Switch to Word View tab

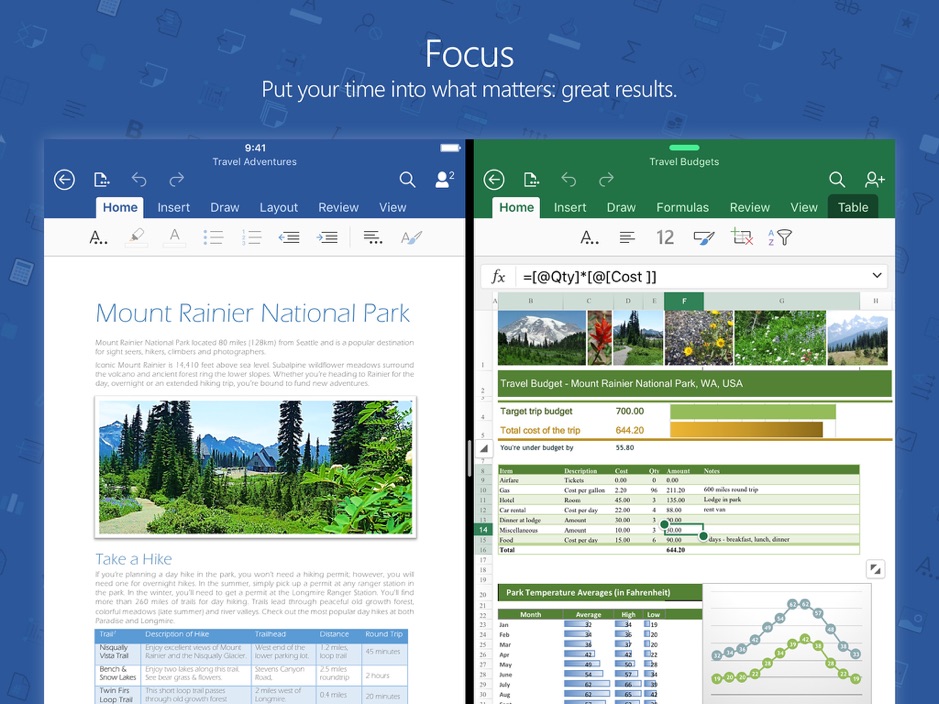(392, 207)
